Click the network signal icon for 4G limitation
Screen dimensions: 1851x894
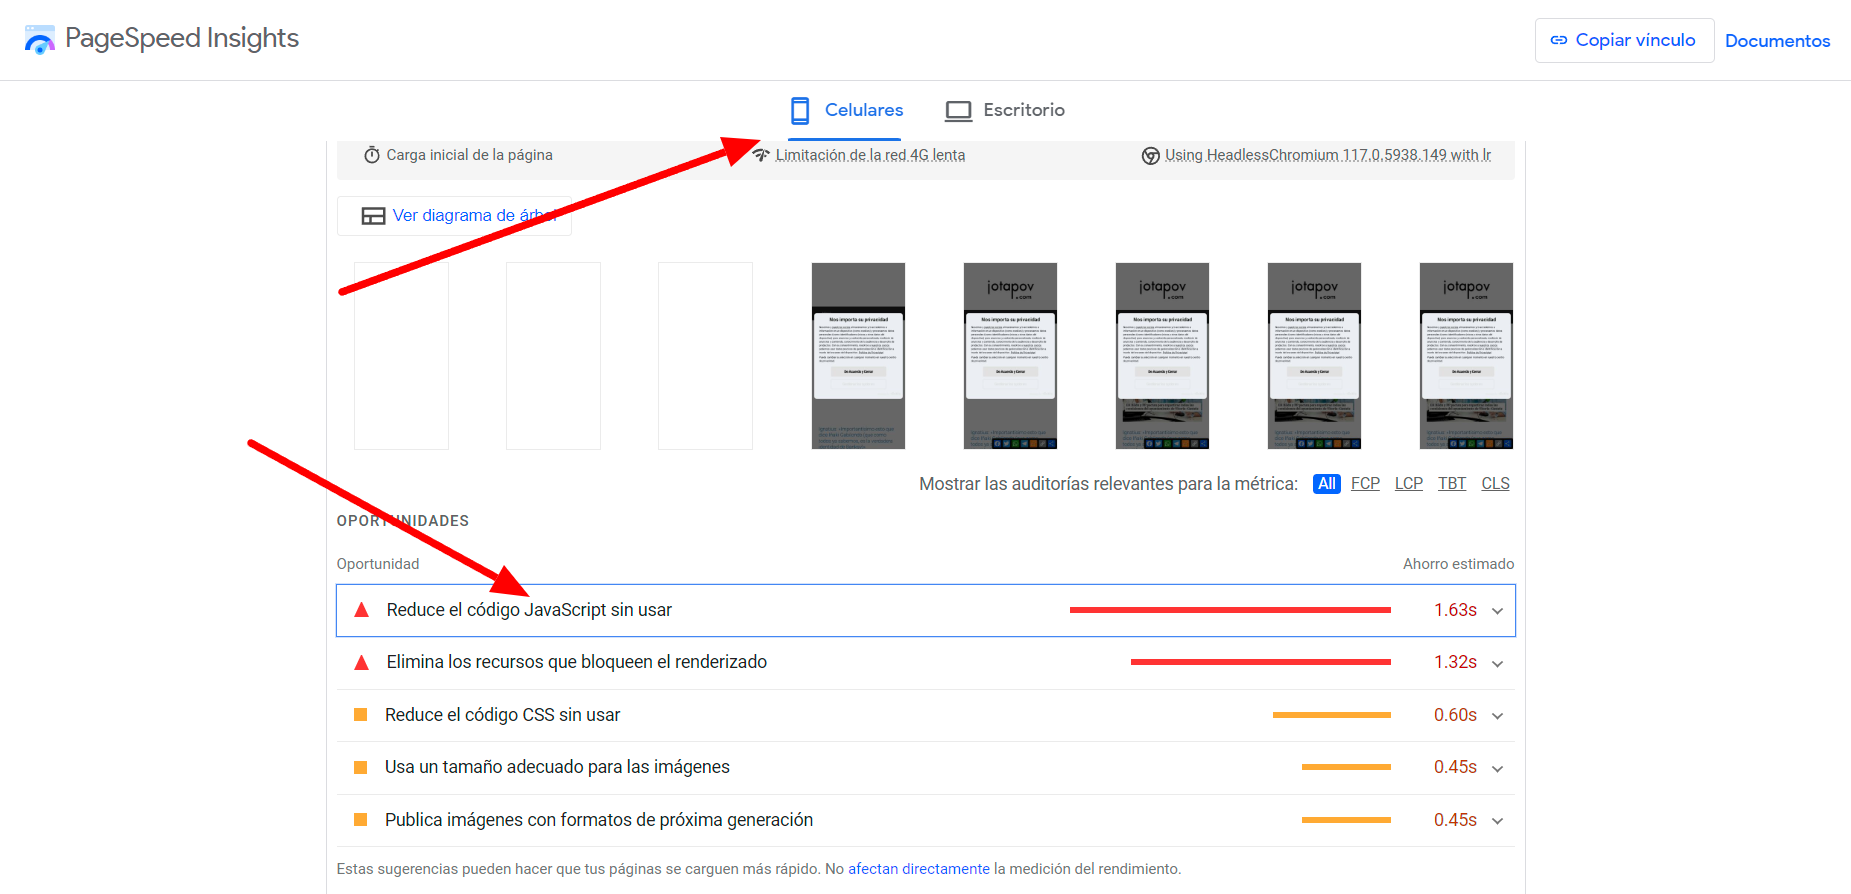coord(761,155)
